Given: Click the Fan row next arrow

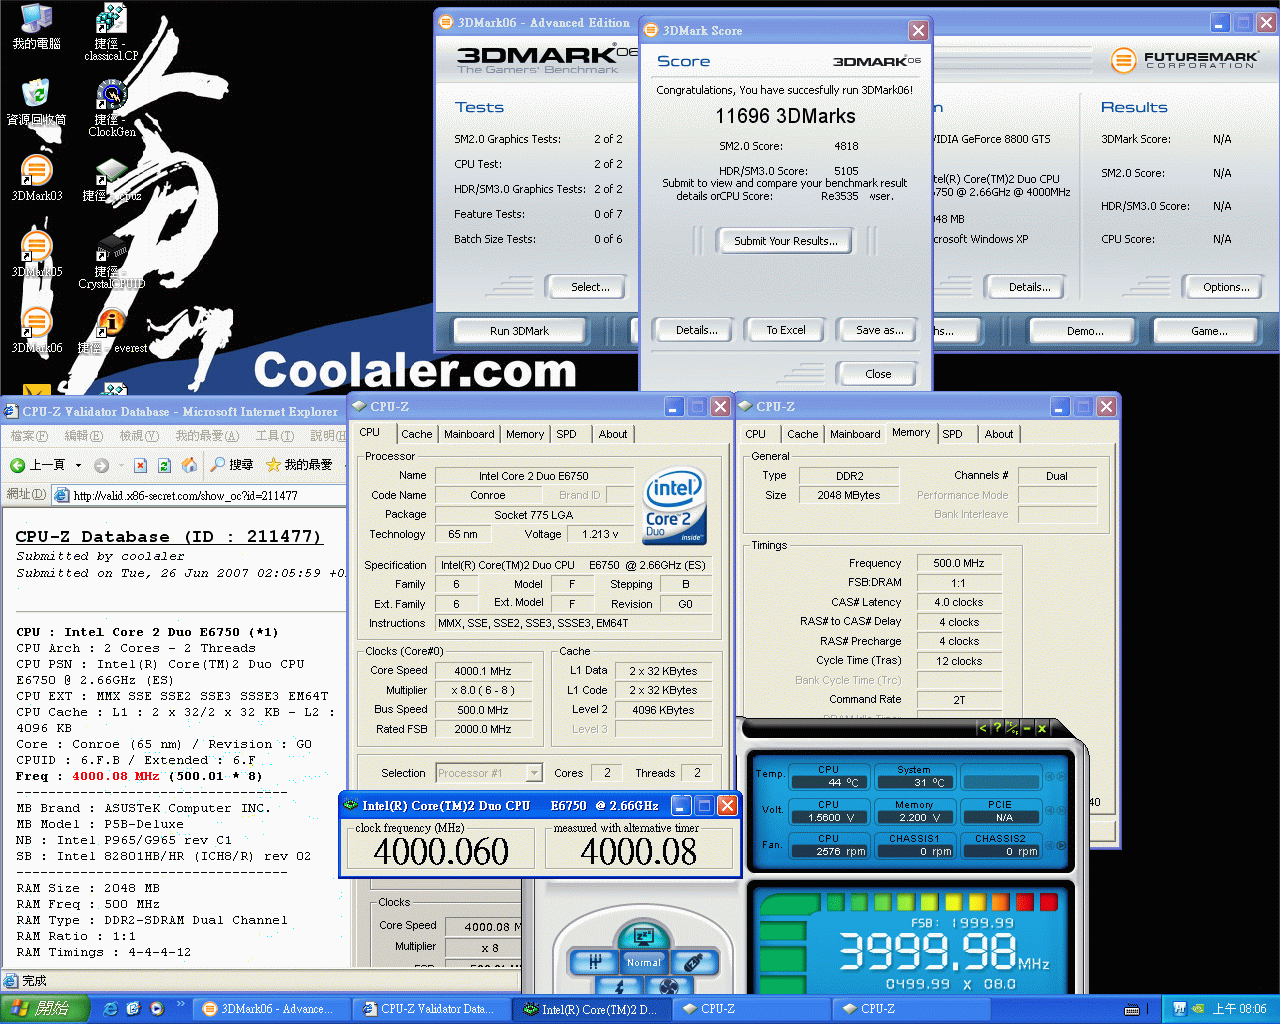Looking at the screenshot, I should (x=1060, y=845).
